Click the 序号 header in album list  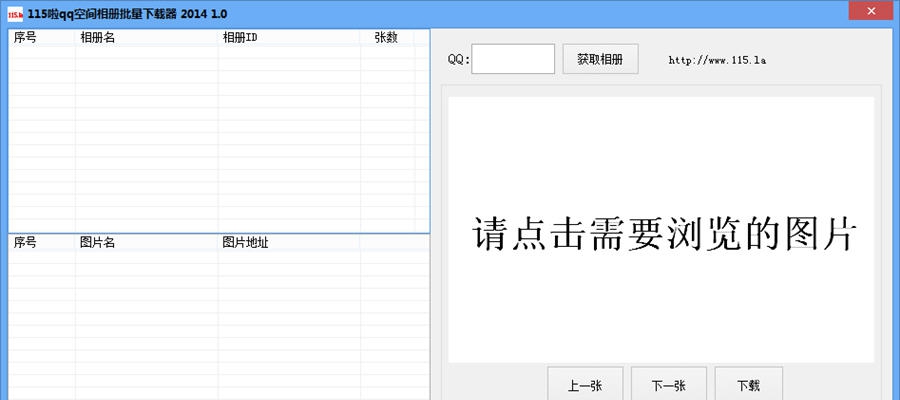click(42, 38)
